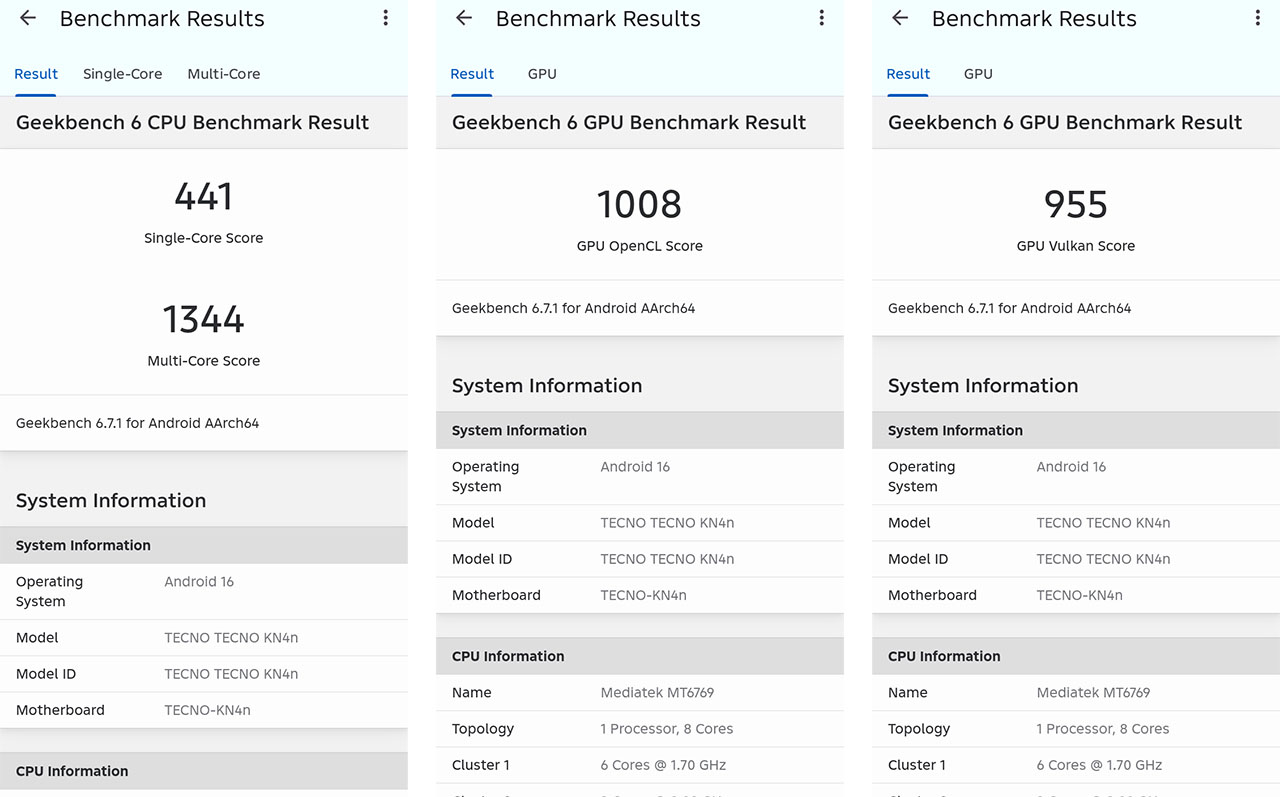Click the Cluster 1 value on the OpenCL screen

point(663,765)
